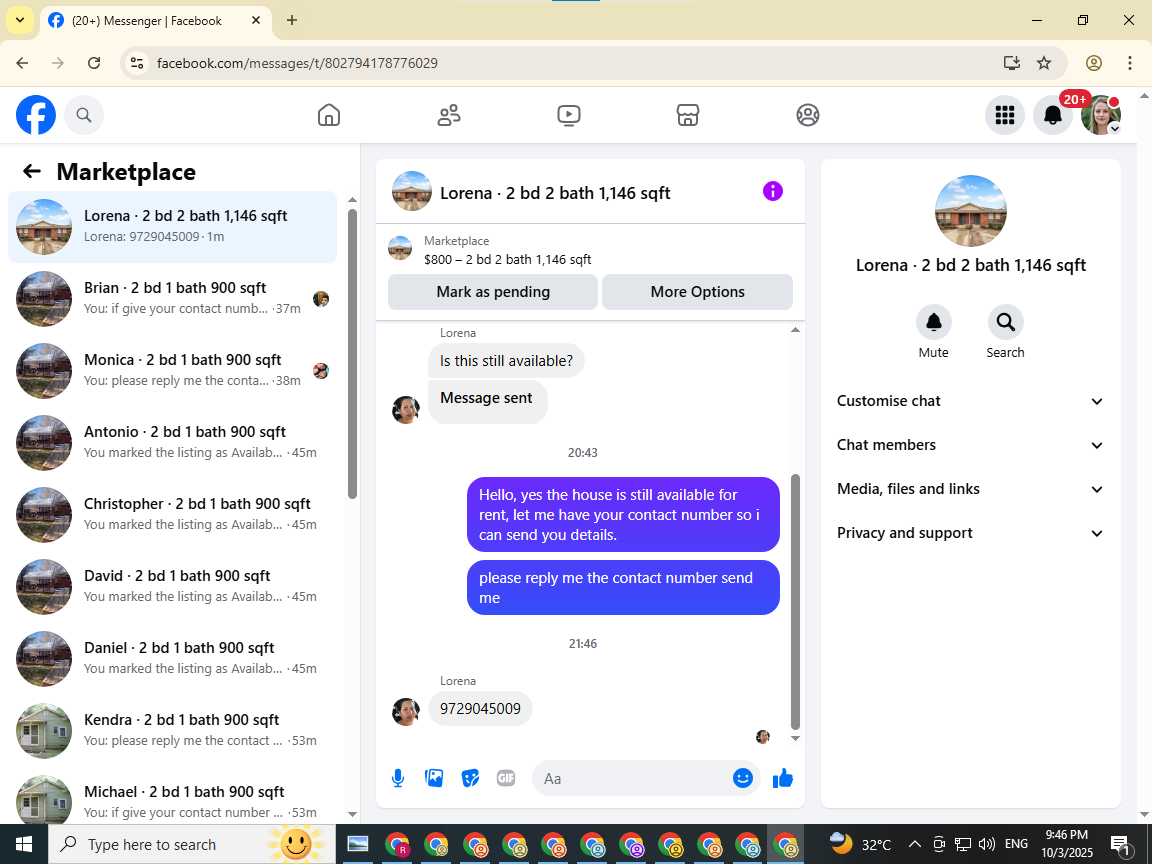This screenshot has height=864, width=1152.
Task: Open the purple conversation information icon
Action: [x=773, y=192]
